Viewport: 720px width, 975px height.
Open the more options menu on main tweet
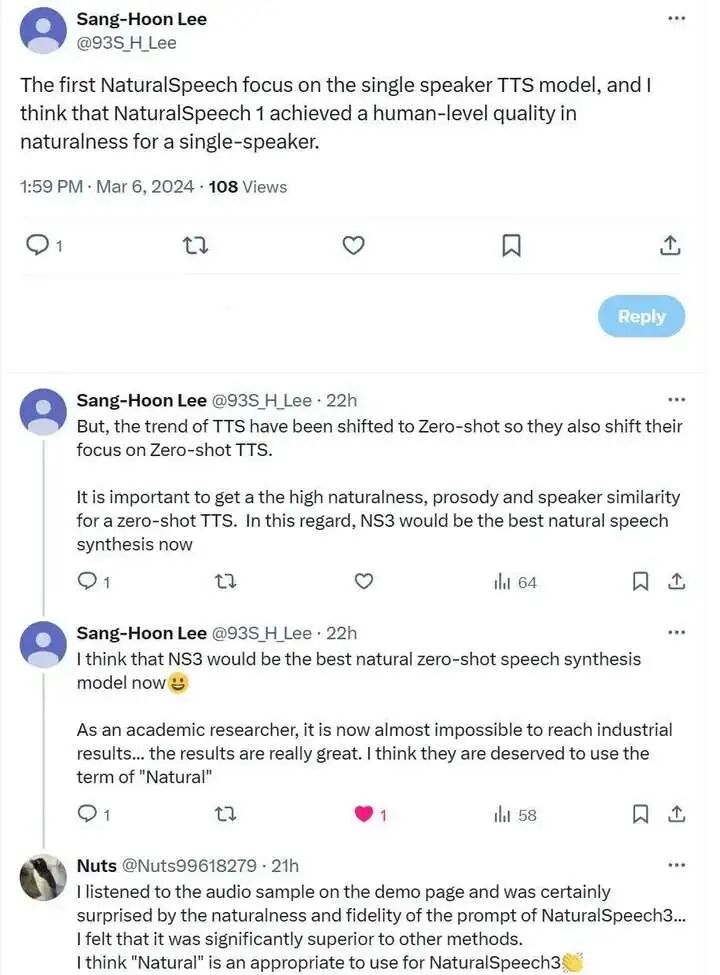676,18
